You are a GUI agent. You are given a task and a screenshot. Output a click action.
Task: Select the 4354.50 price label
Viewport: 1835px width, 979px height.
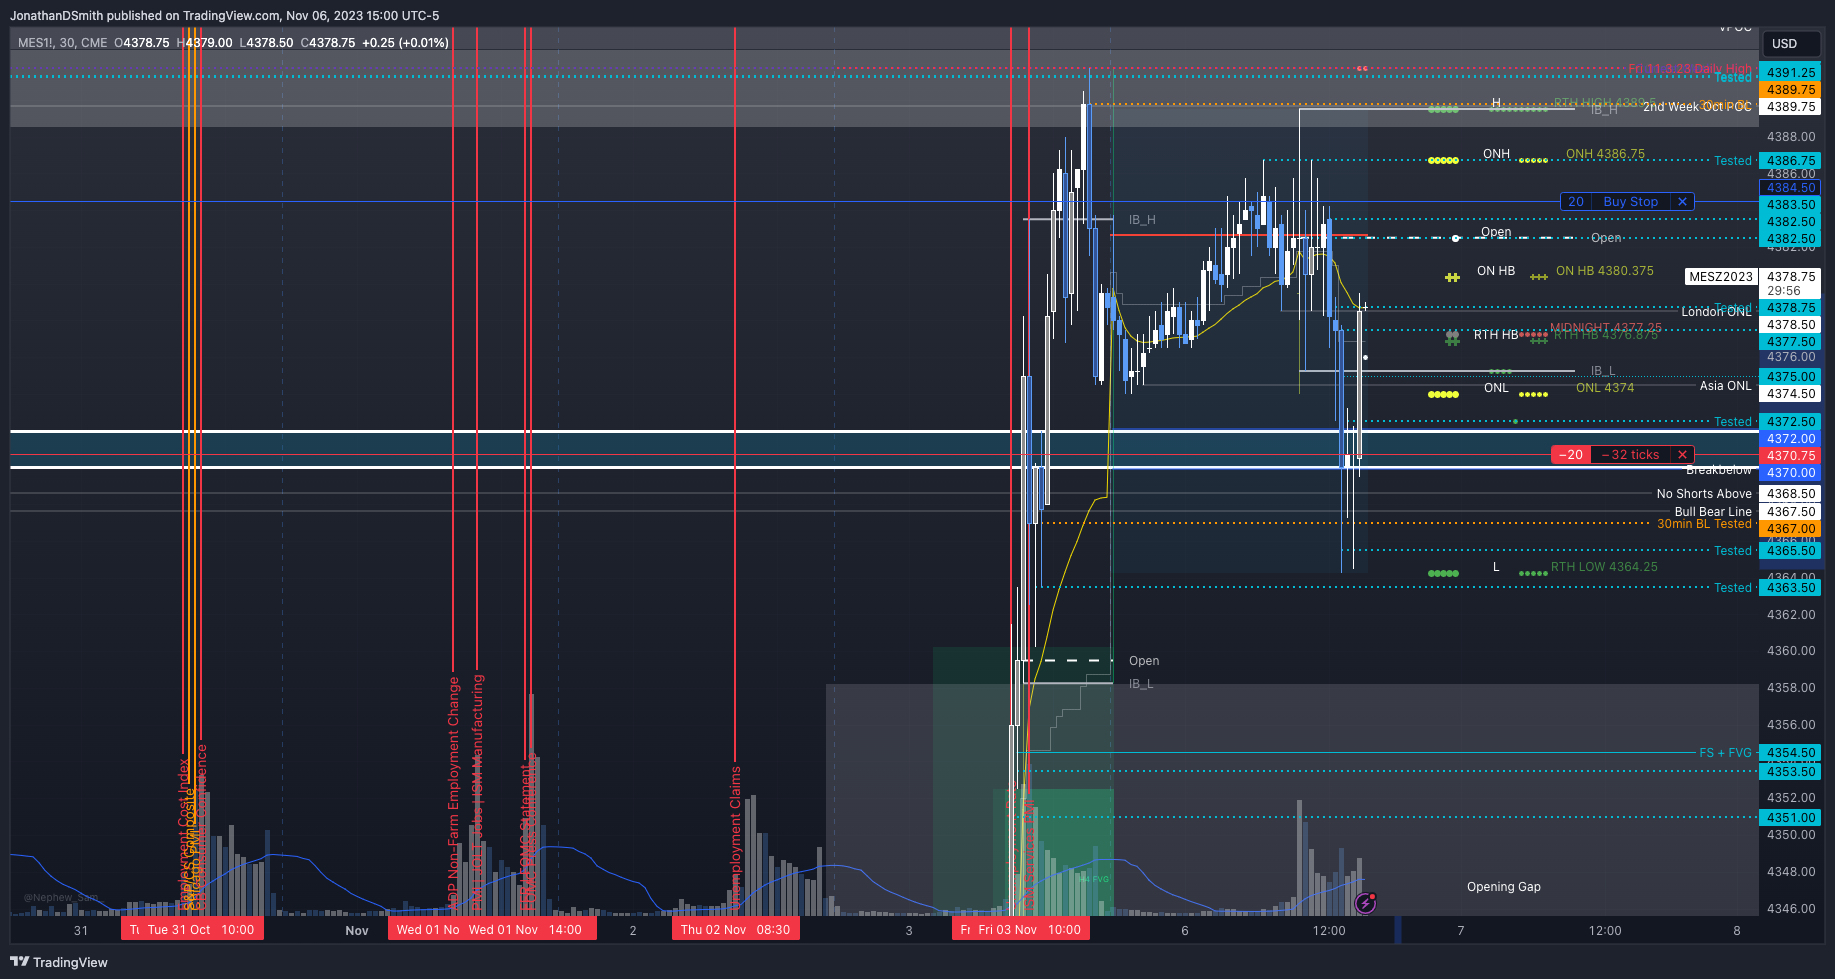1791,753
